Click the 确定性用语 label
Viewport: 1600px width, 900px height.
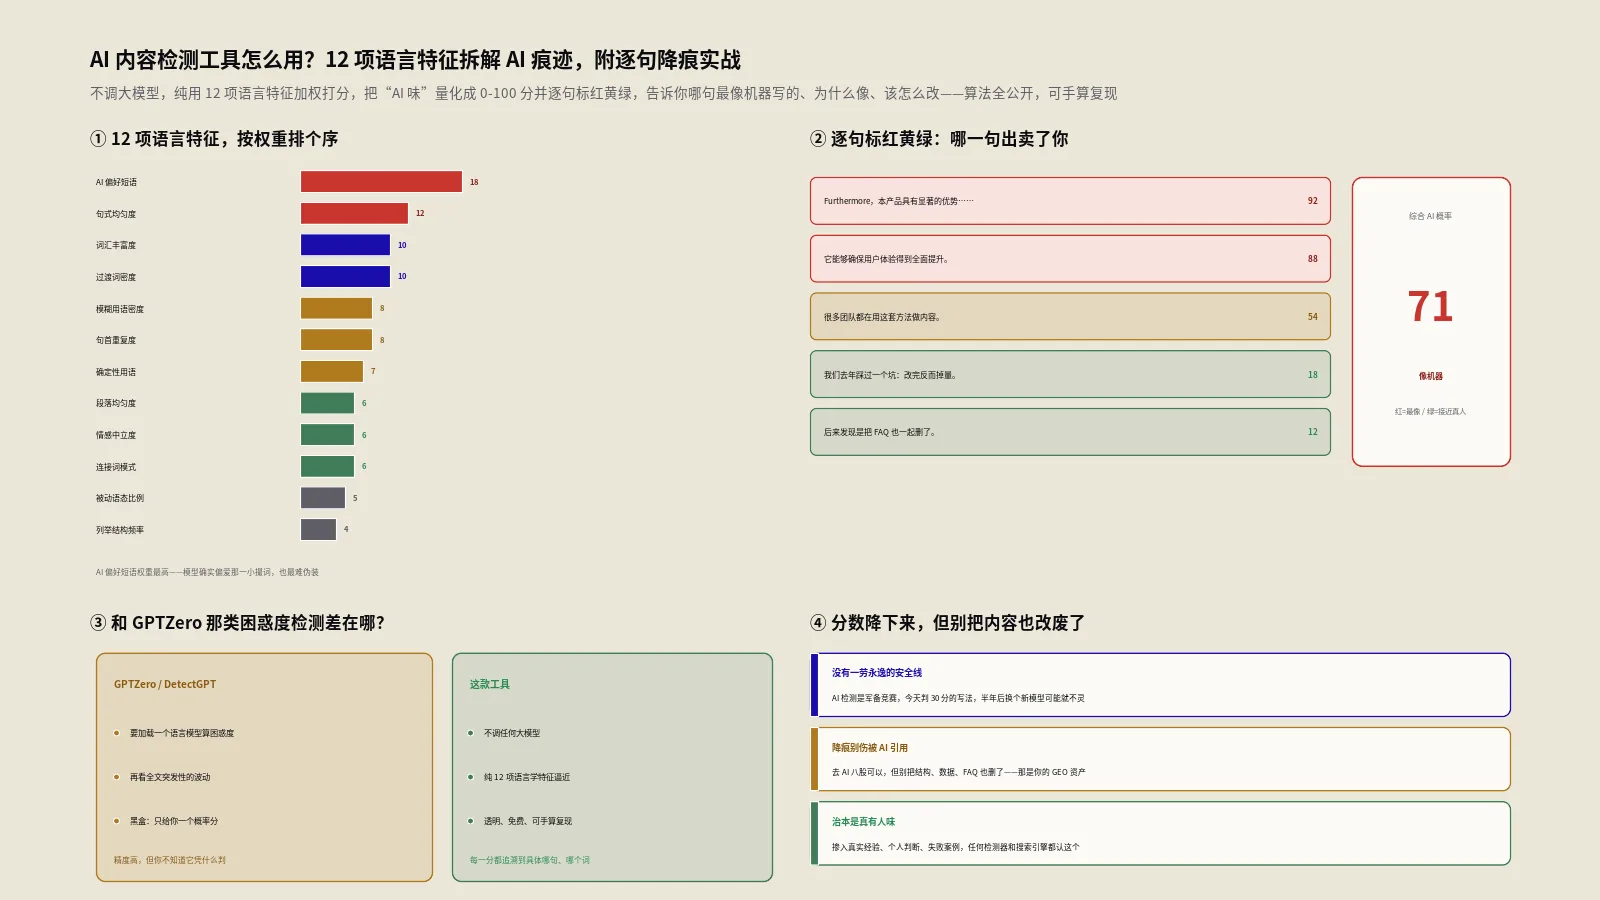[x=116, y=372]
